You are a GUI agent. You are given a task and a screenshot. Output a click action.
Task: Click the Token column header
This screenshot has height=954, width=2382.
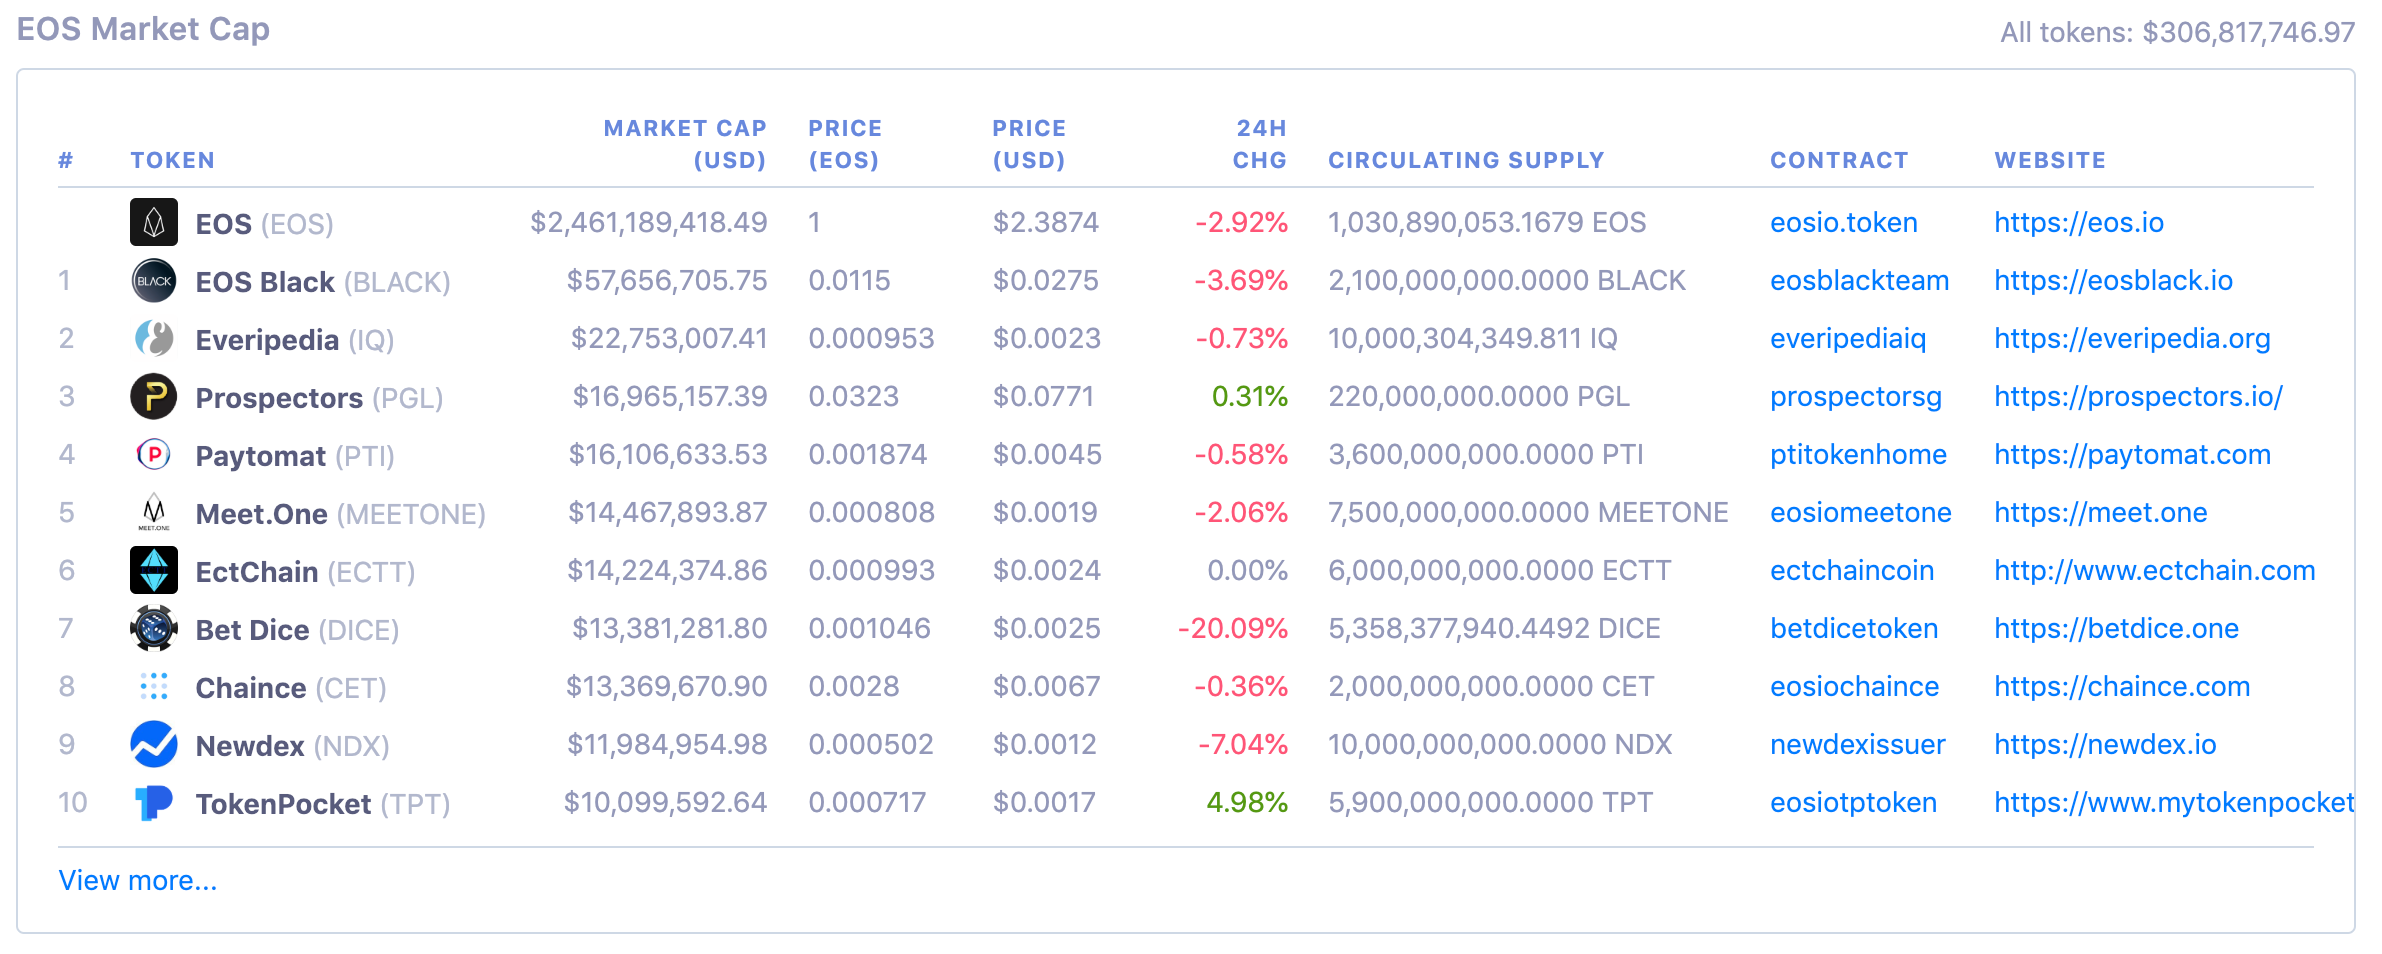click(x=172, y=160)
